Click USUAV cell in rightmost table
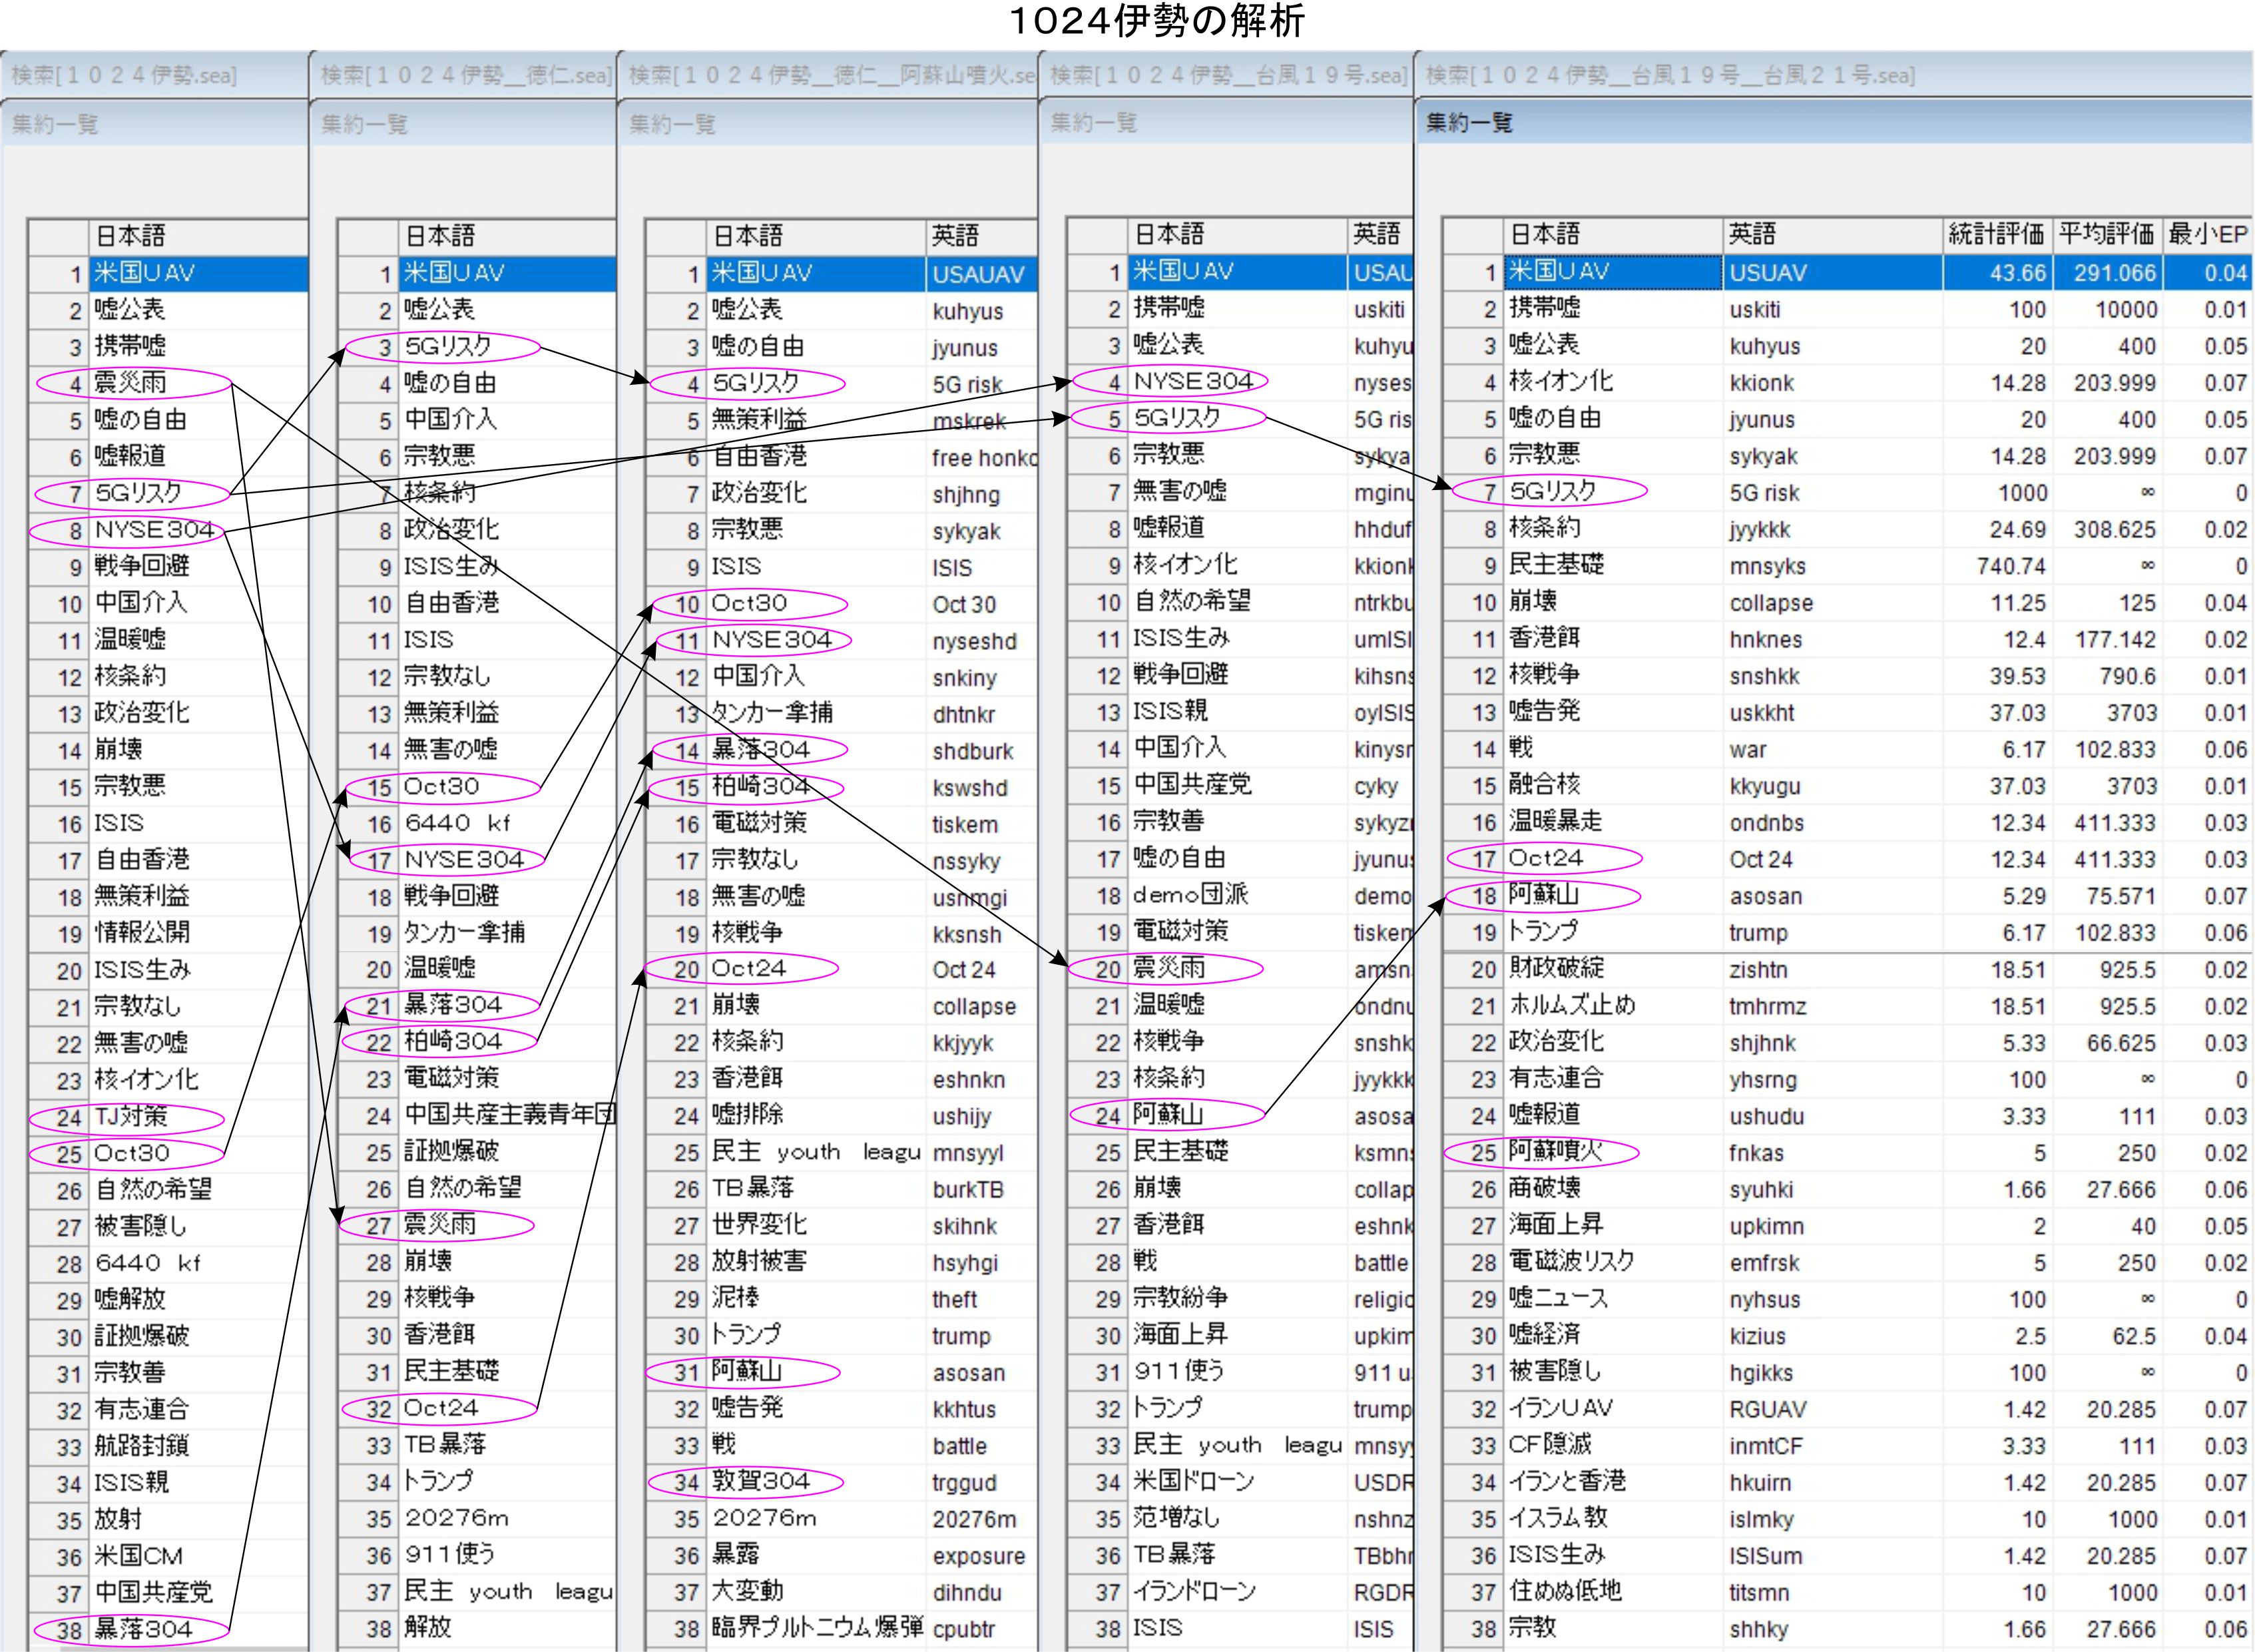 pyautogui.click(x=1768, y=273)
